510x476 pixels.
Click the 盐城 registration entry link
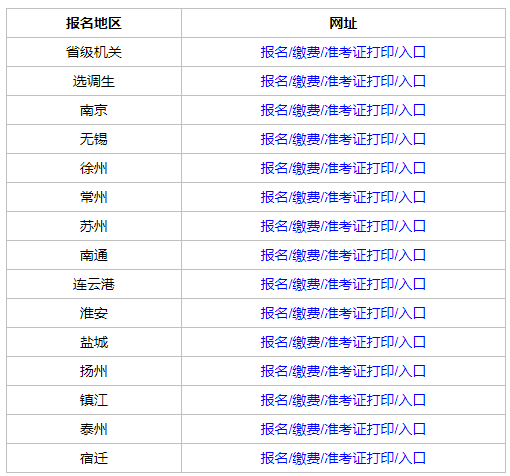[343, 342]
